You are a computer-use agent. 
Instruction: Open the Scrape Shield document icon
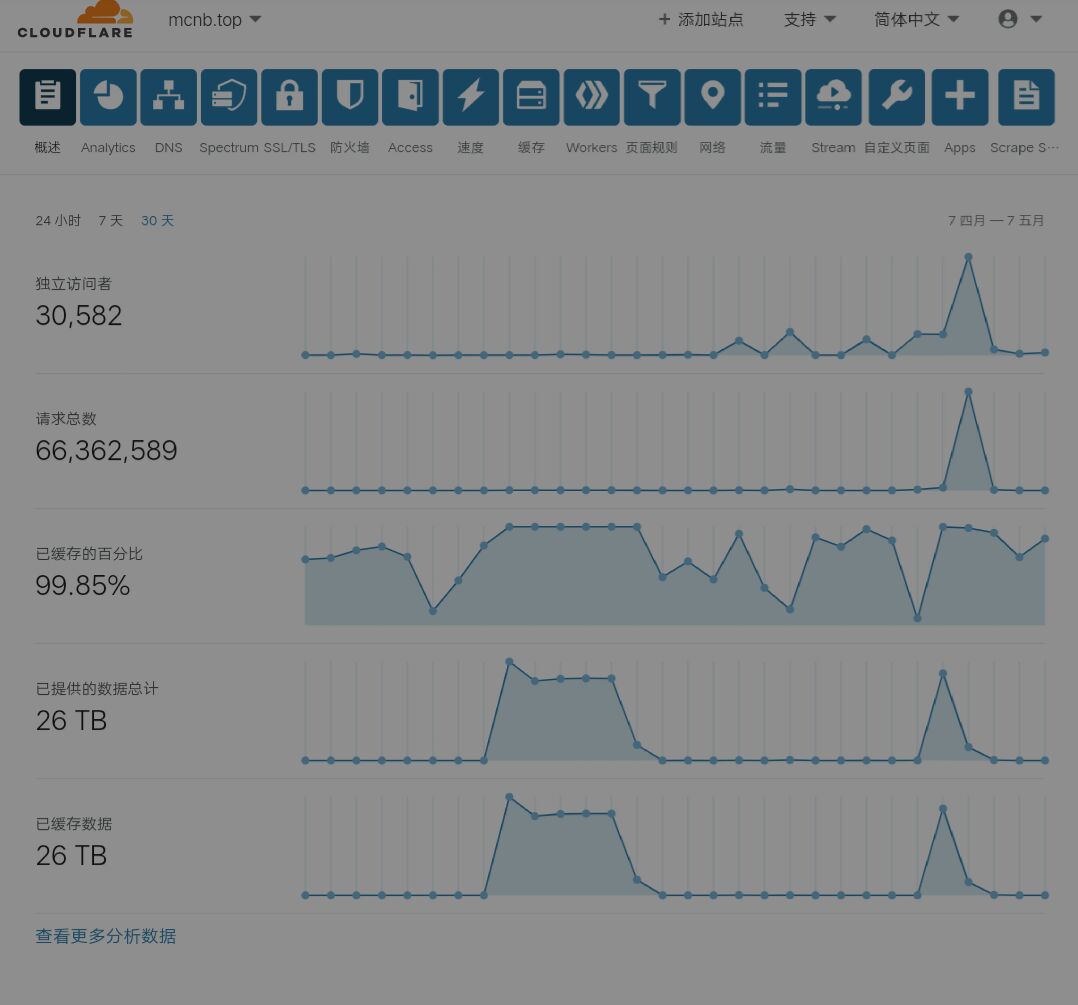(x=1026, y=97)
